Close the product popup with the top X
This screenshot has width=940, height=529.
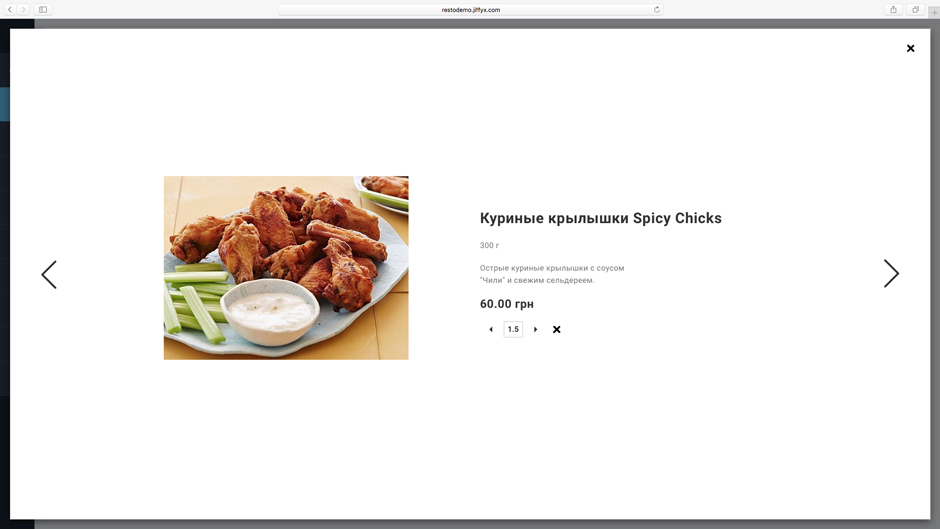click(910, 48)
